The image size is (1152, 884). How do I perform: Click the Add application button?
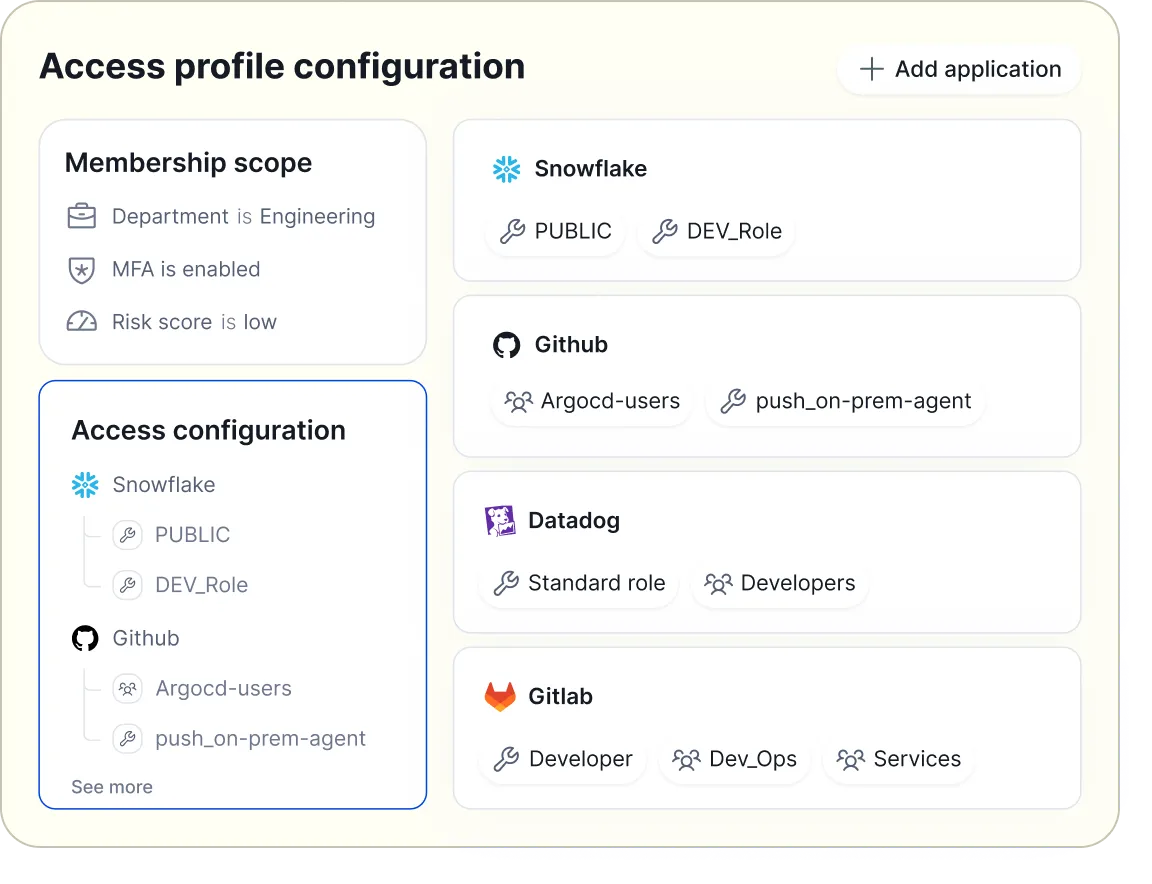[959, 69]
